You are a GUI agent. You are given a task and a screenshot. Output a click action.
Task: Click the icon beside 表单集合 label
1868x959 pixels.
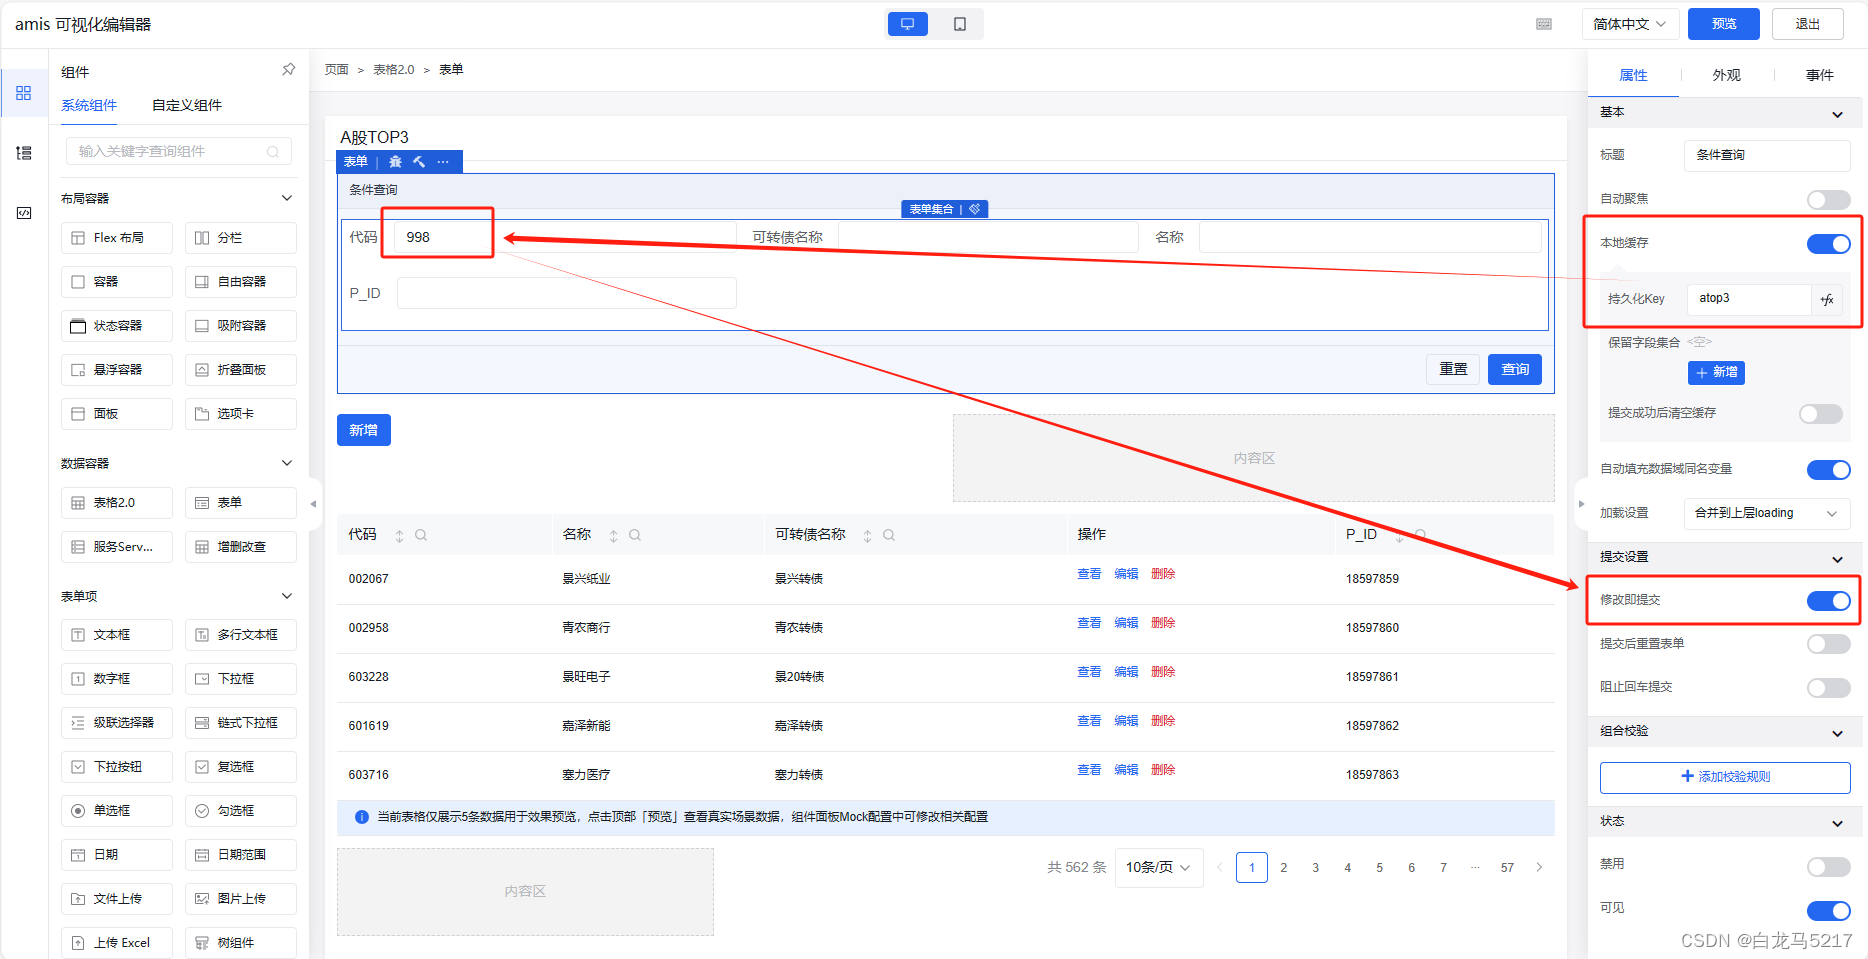[975, 209]
